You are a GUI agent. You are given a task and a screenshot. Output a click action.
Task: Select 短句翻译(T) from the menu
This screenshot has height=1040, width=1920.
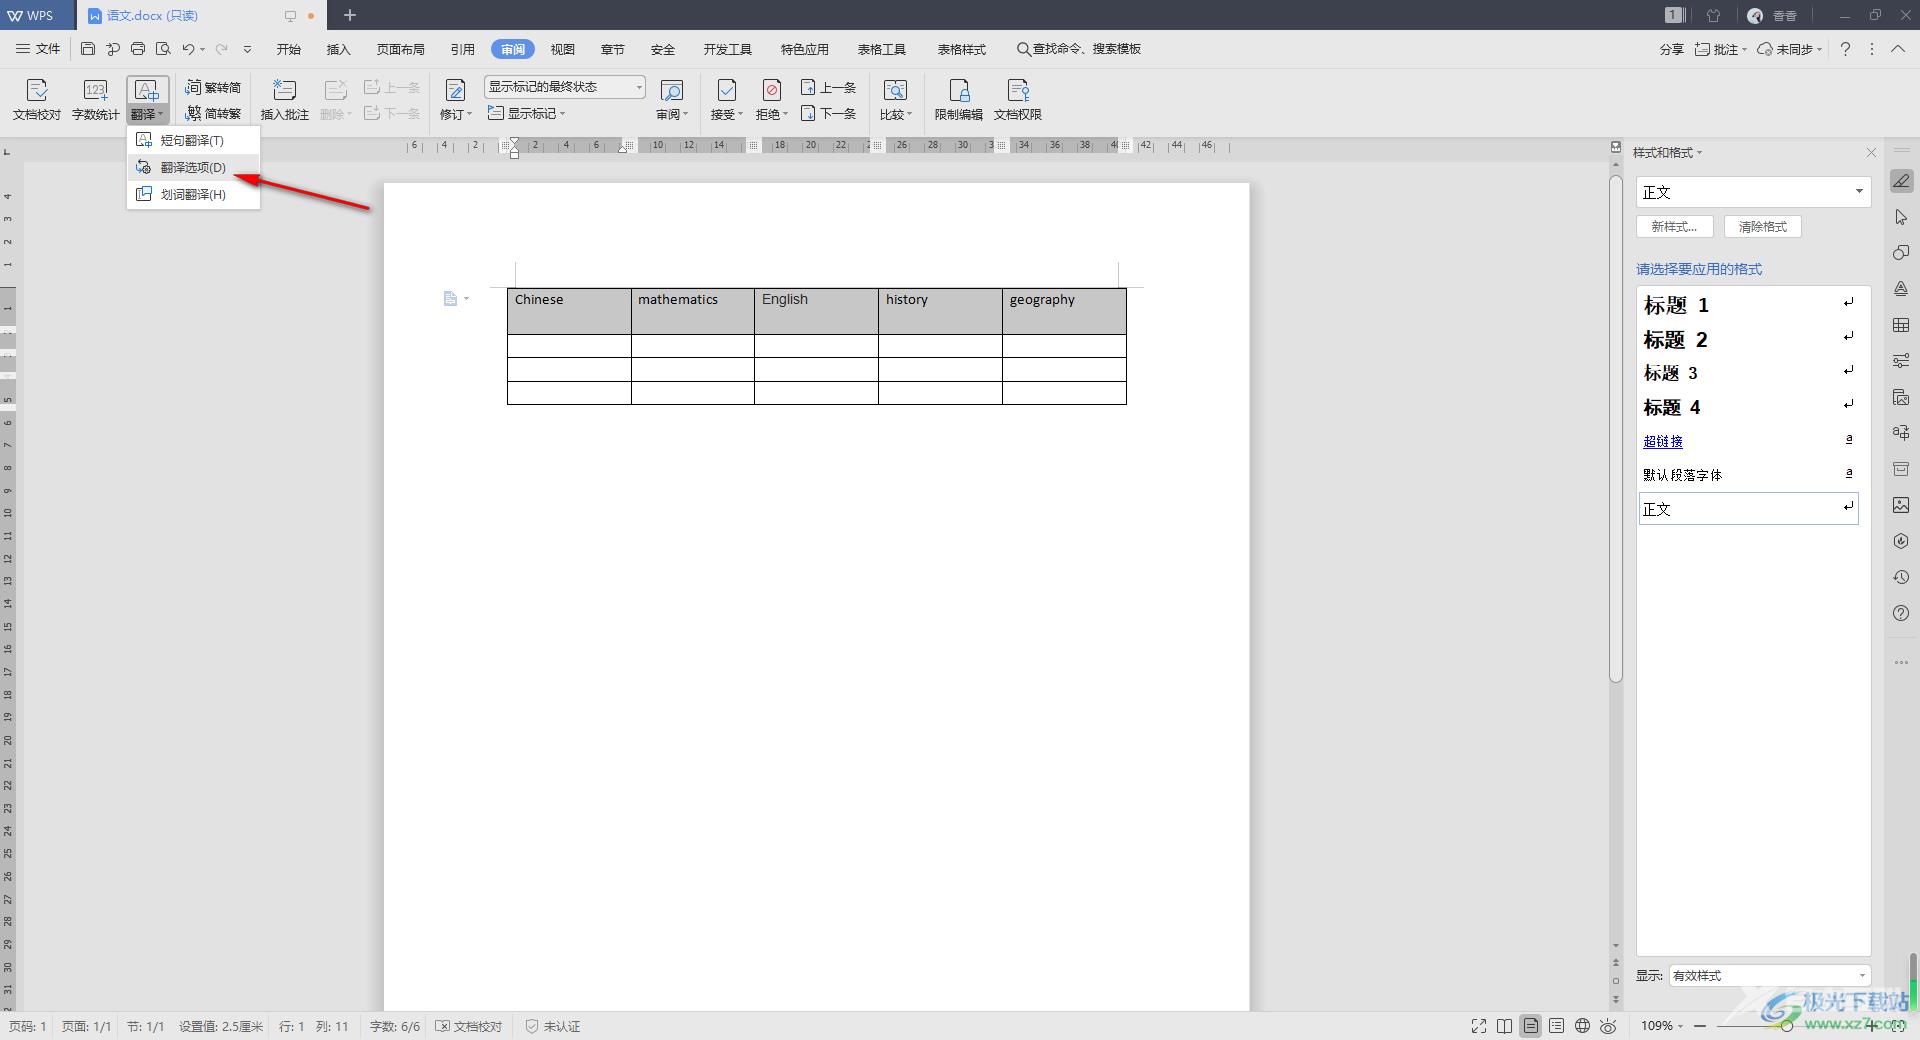193,140
